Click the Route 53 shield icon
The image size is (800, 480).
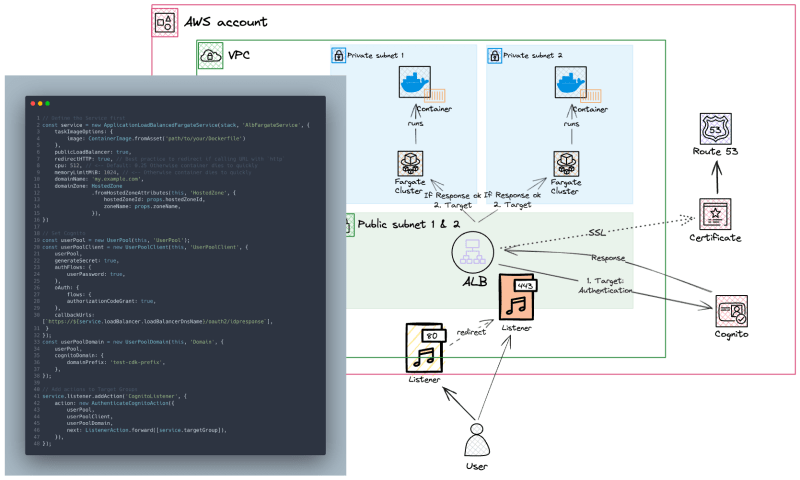(715, 129)
